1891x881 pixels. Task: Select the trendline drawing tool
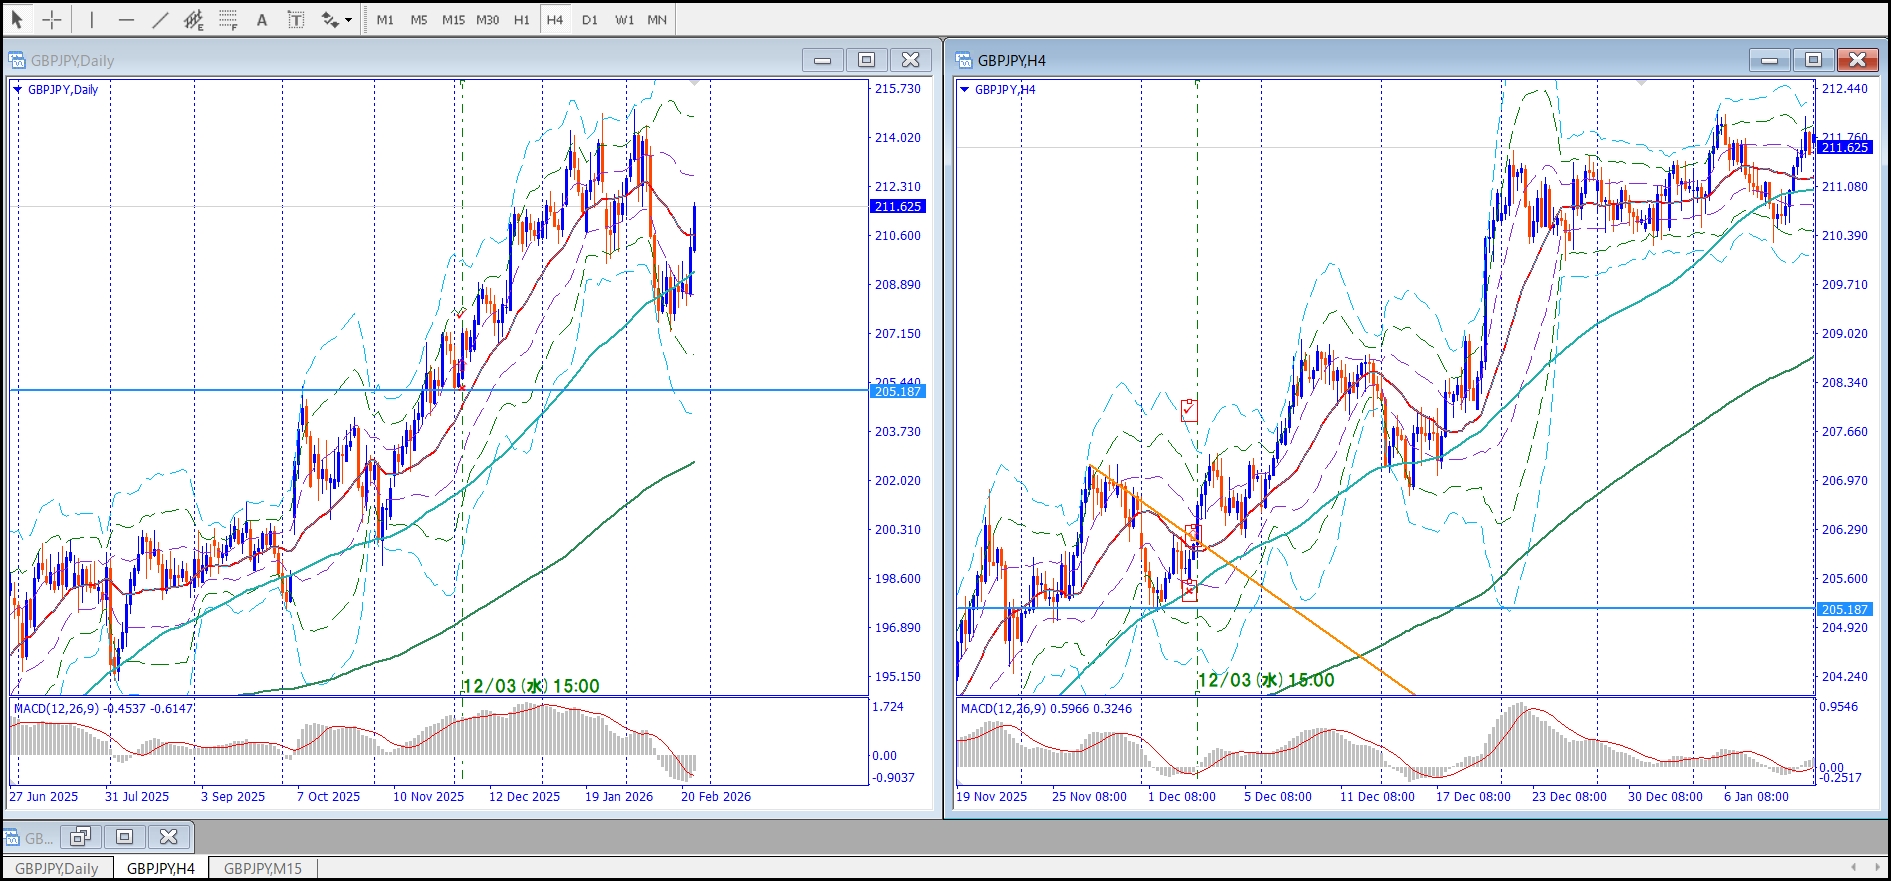pyautogui.click(x=160, y=19)
